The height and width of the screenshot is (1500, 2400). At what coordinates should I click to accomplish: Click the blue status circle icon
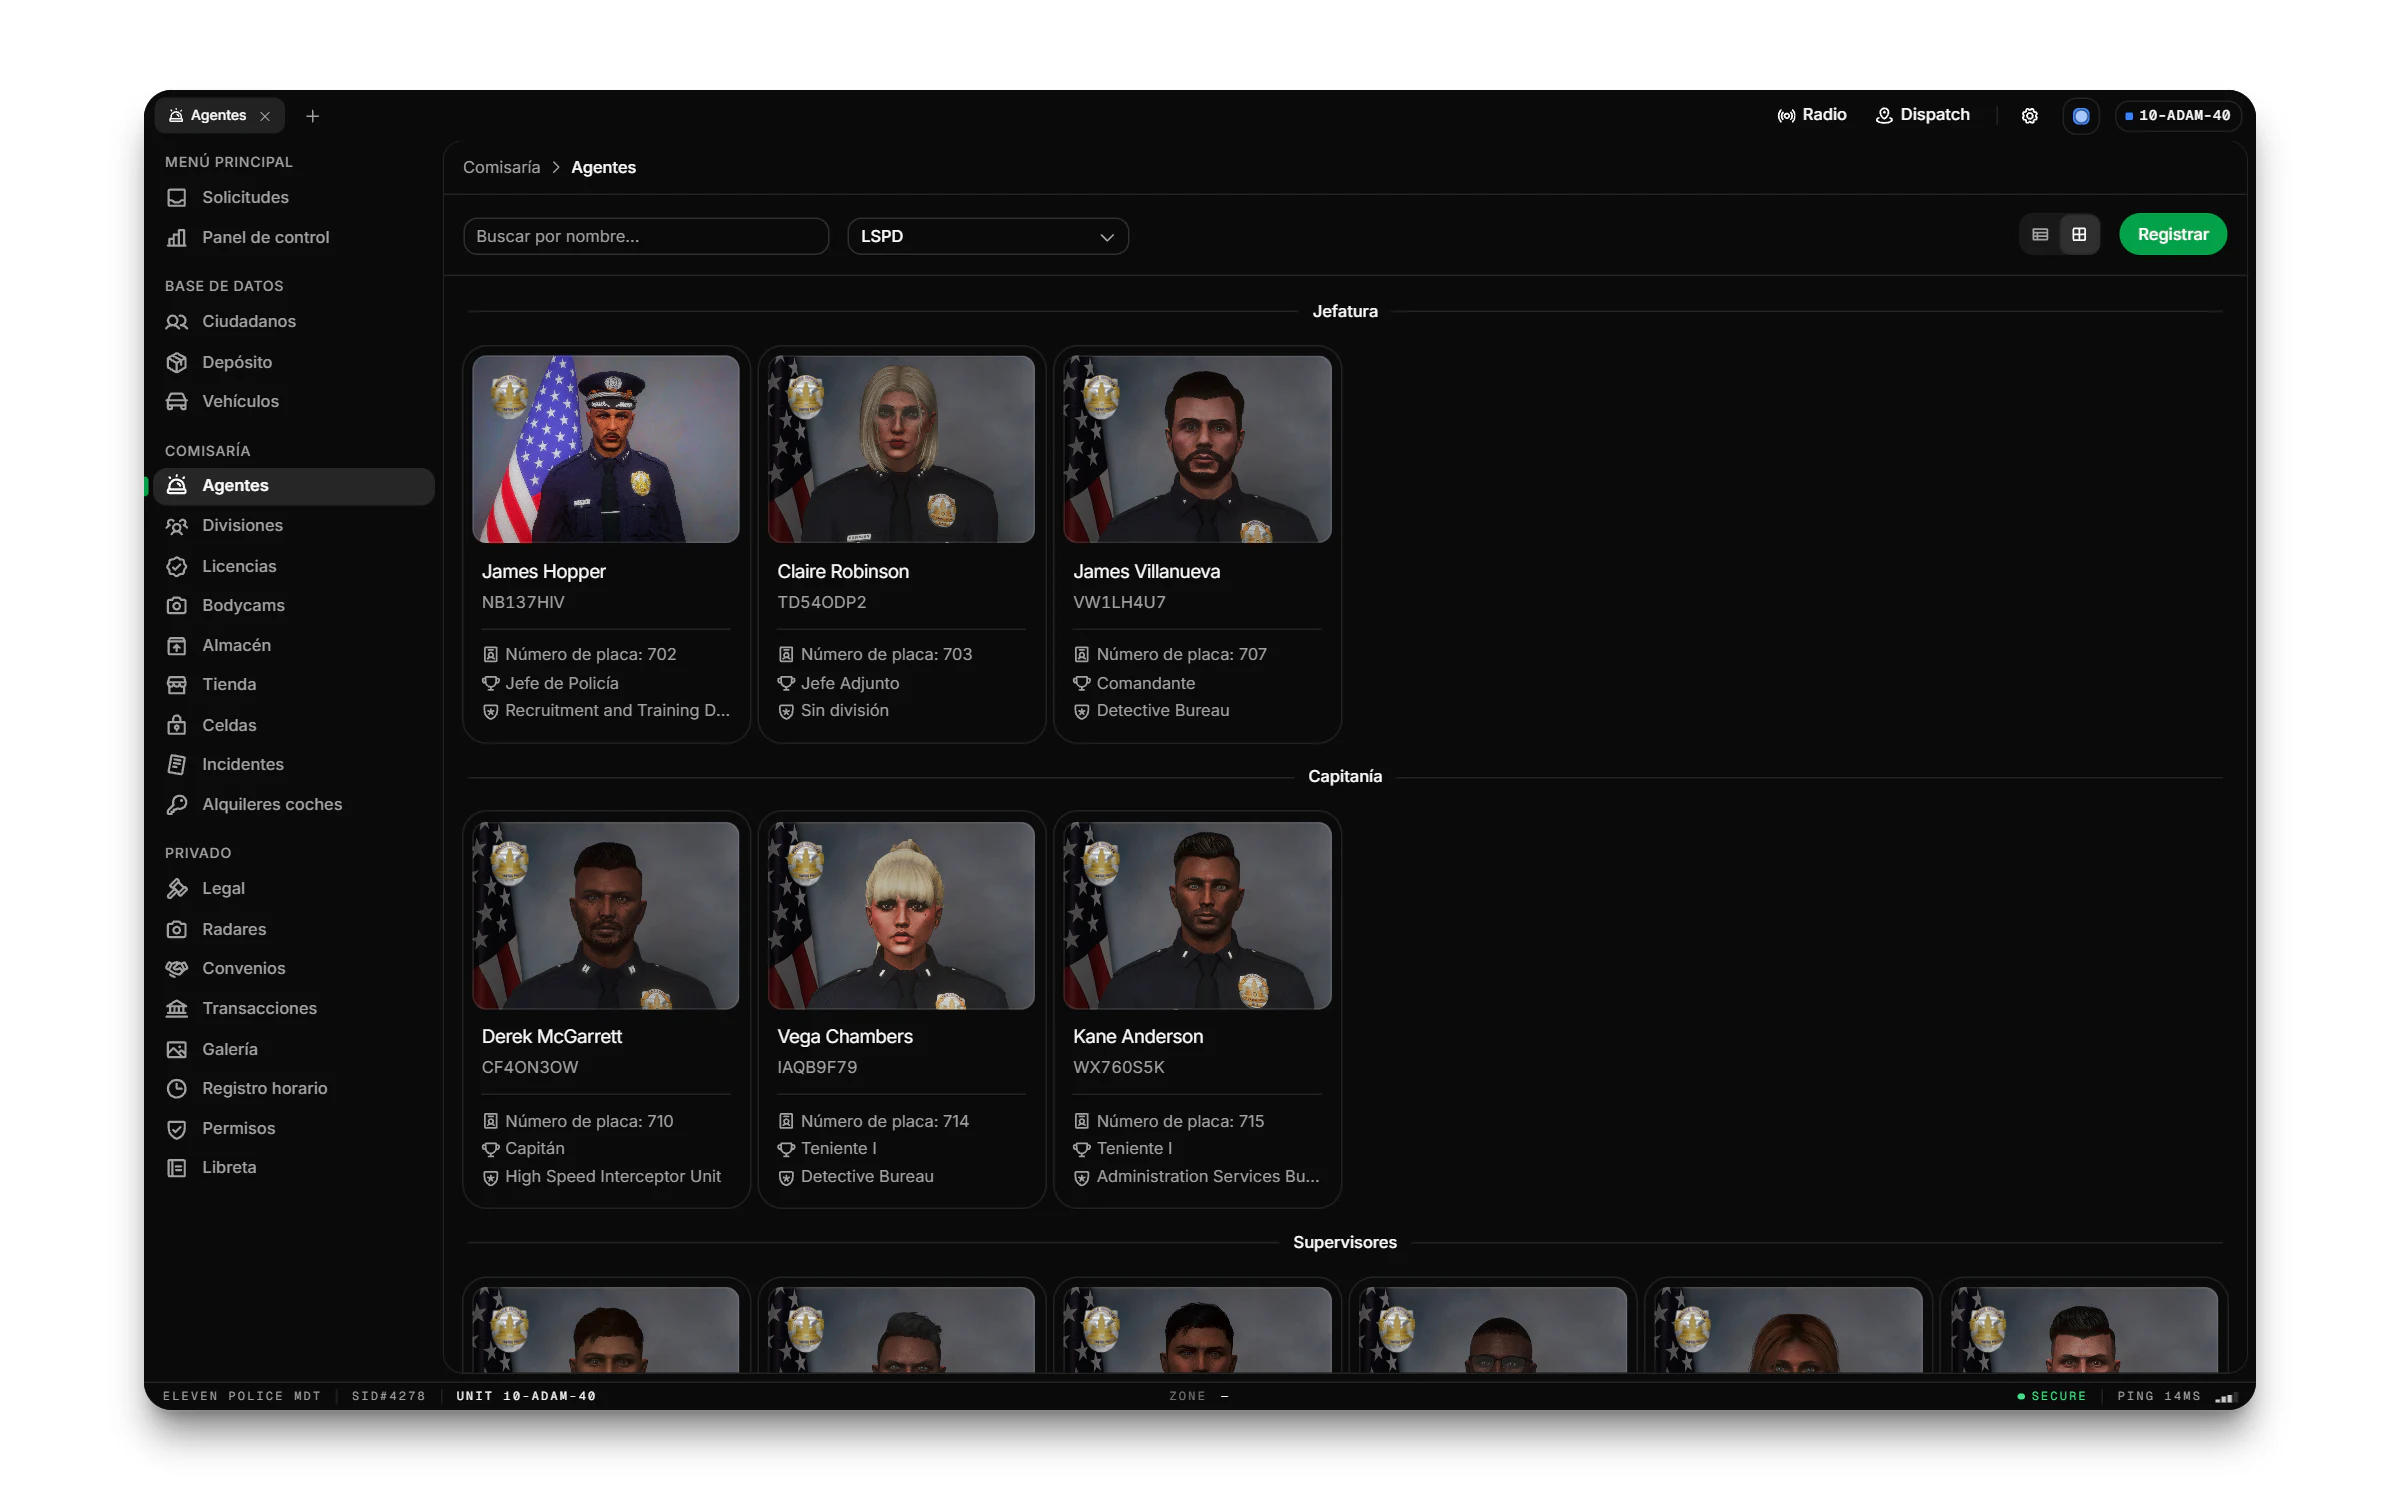coord(2081,116)
